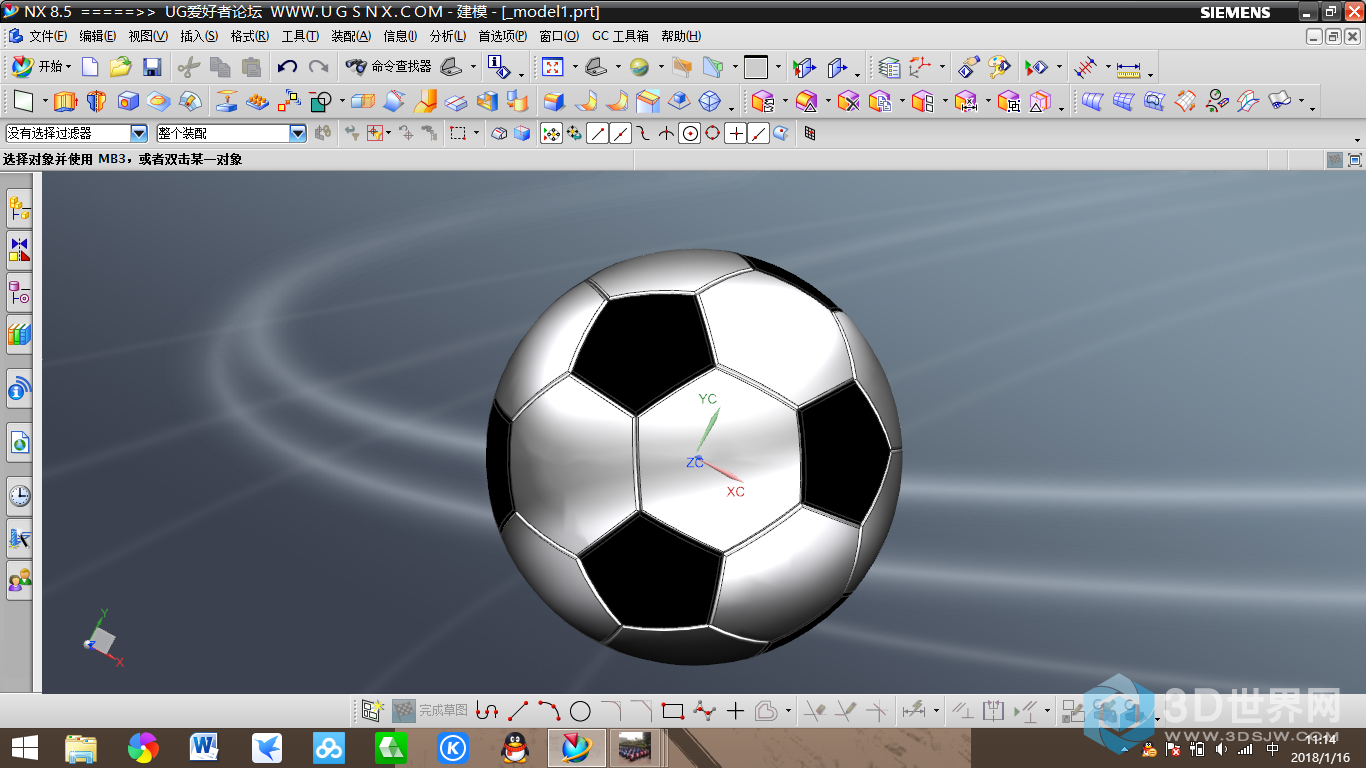The width and height of the screenshot is (1366, 768).
Task: Toggle the Existing Point snap option
Action: (735, 133)
